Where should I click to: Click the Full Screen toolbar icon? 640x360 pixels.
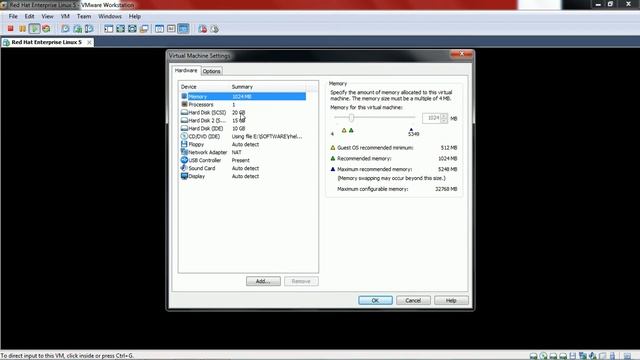point(120,29)
